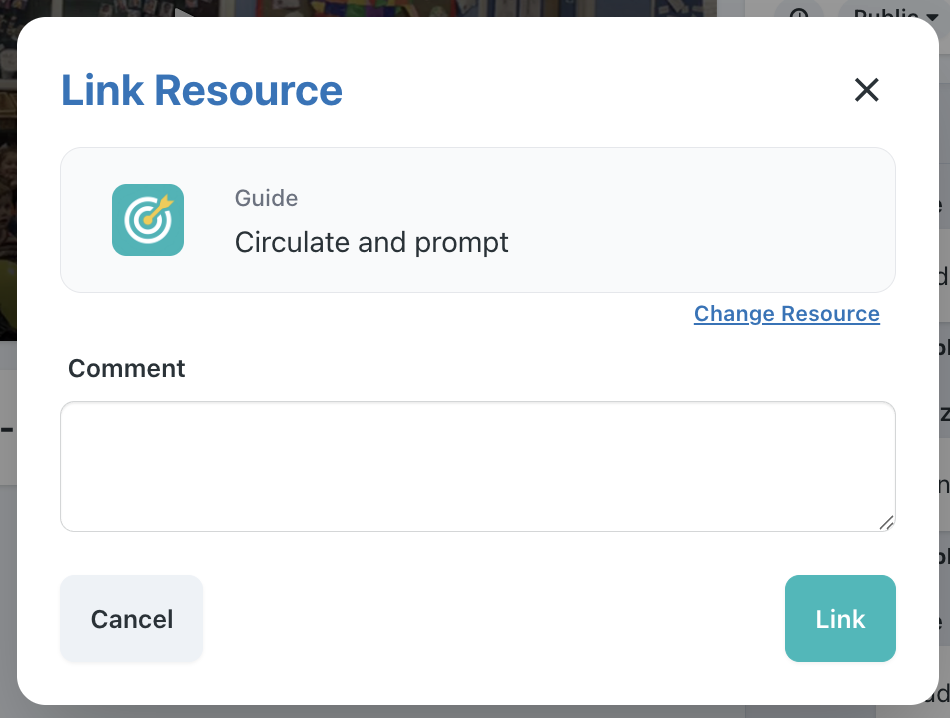Select the 'Circulate and prompt' resource title
This screenshot has width=950, height=718.
371,242
